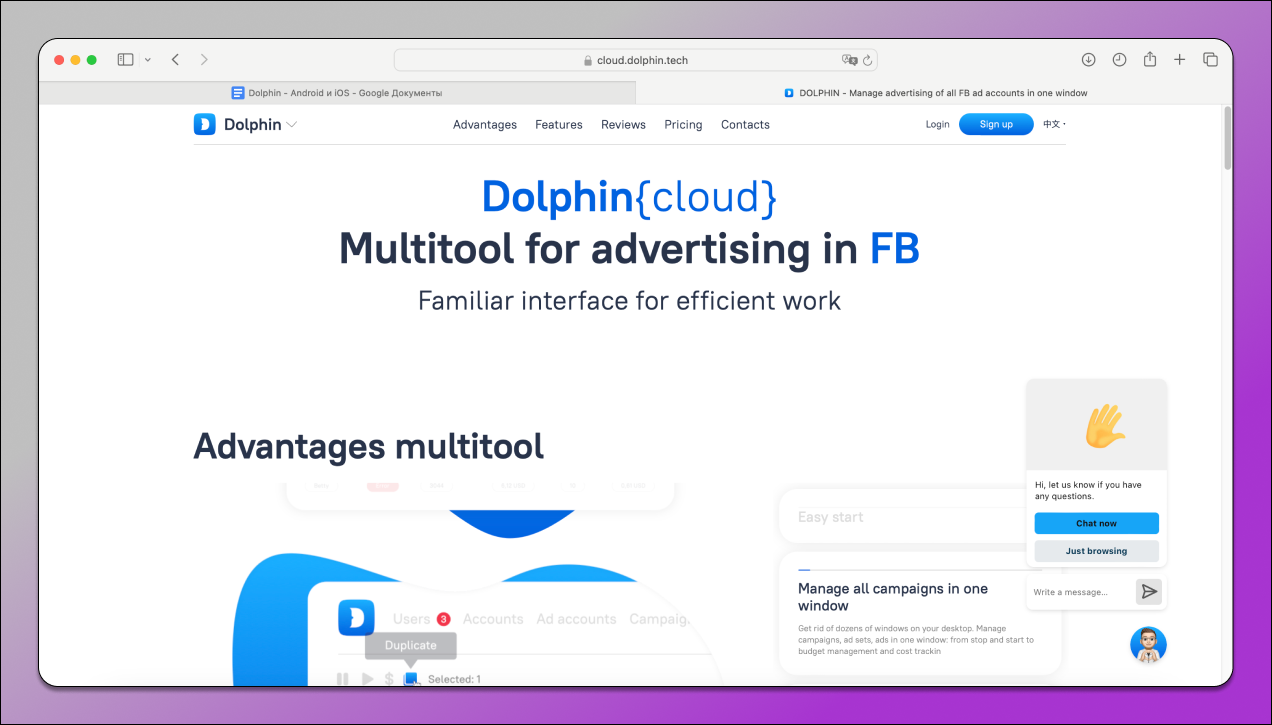
Task: Click the Advantages multitool heading
Action: [369, 446]
